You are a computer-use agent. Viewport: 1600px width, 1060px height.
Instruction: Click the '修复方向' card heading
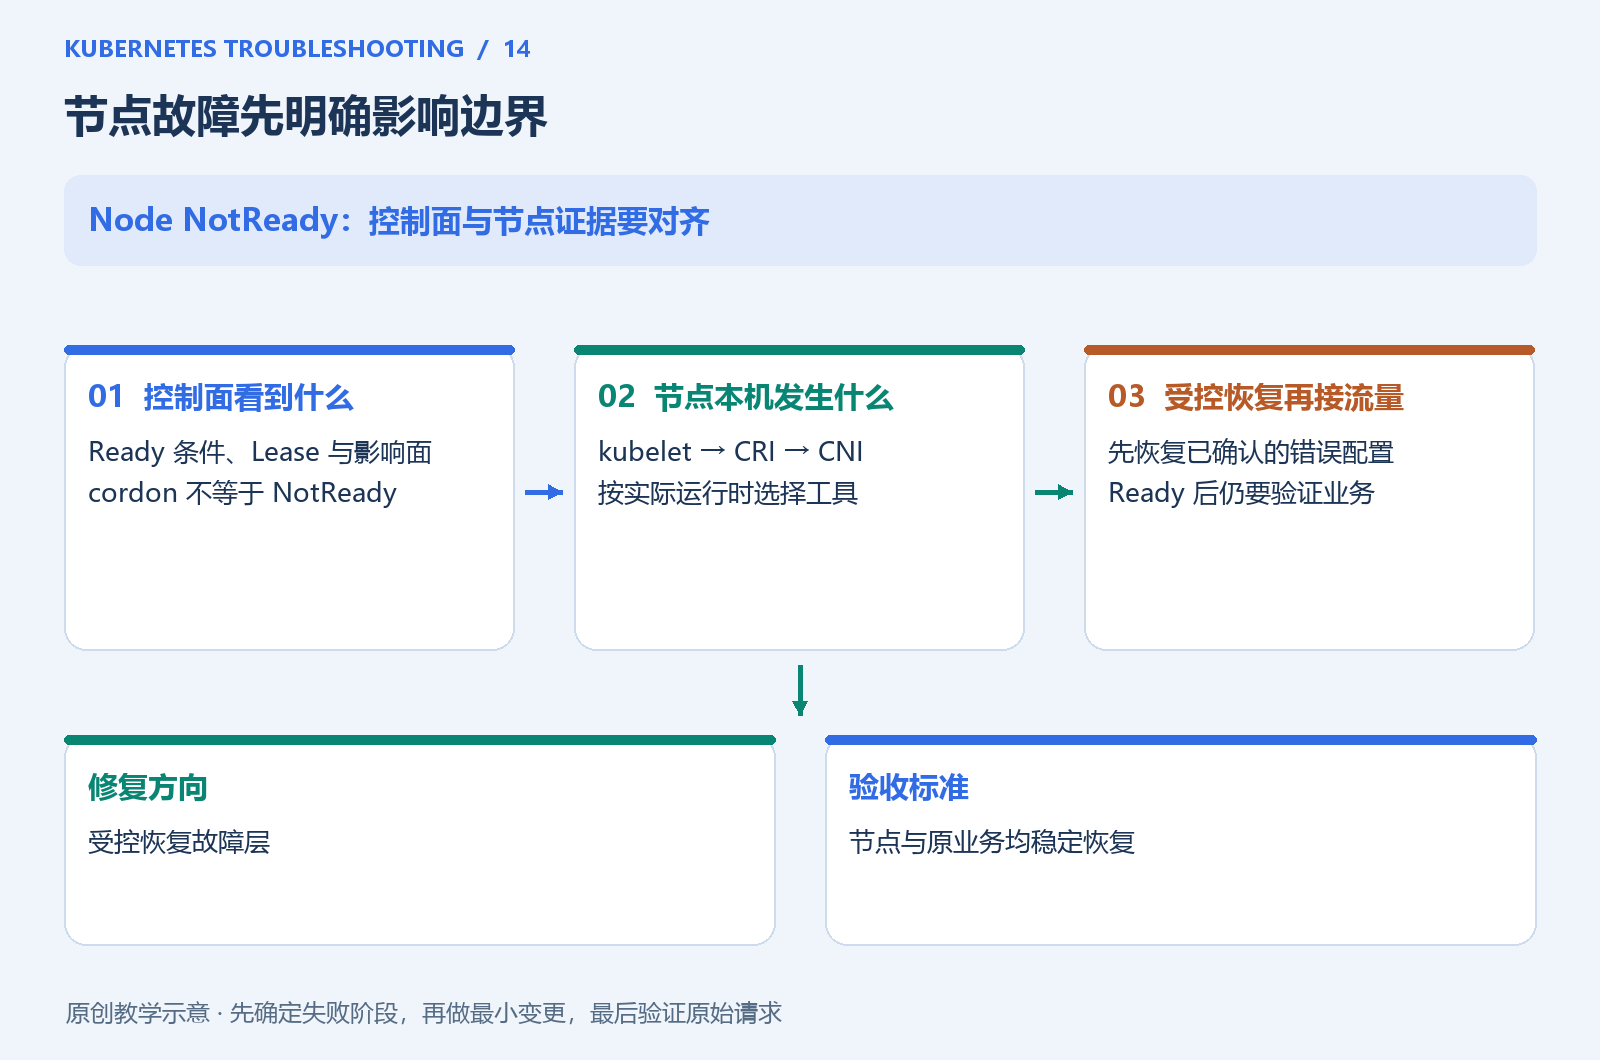[148, 787]
